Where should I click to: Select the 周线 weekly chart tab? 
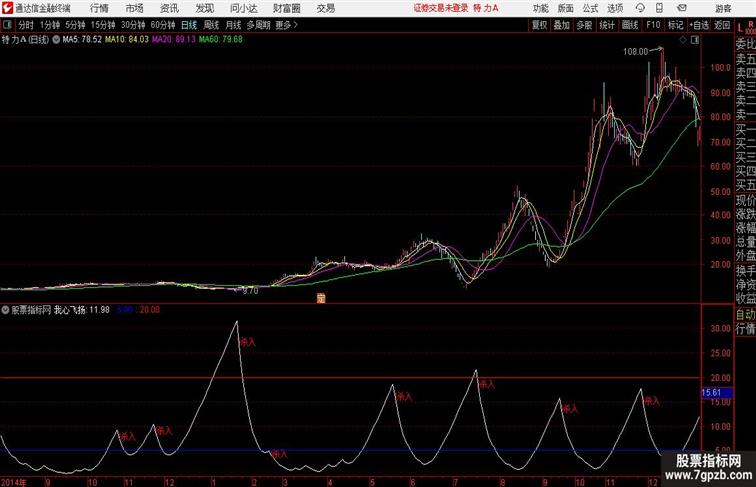tap(211, 25)
